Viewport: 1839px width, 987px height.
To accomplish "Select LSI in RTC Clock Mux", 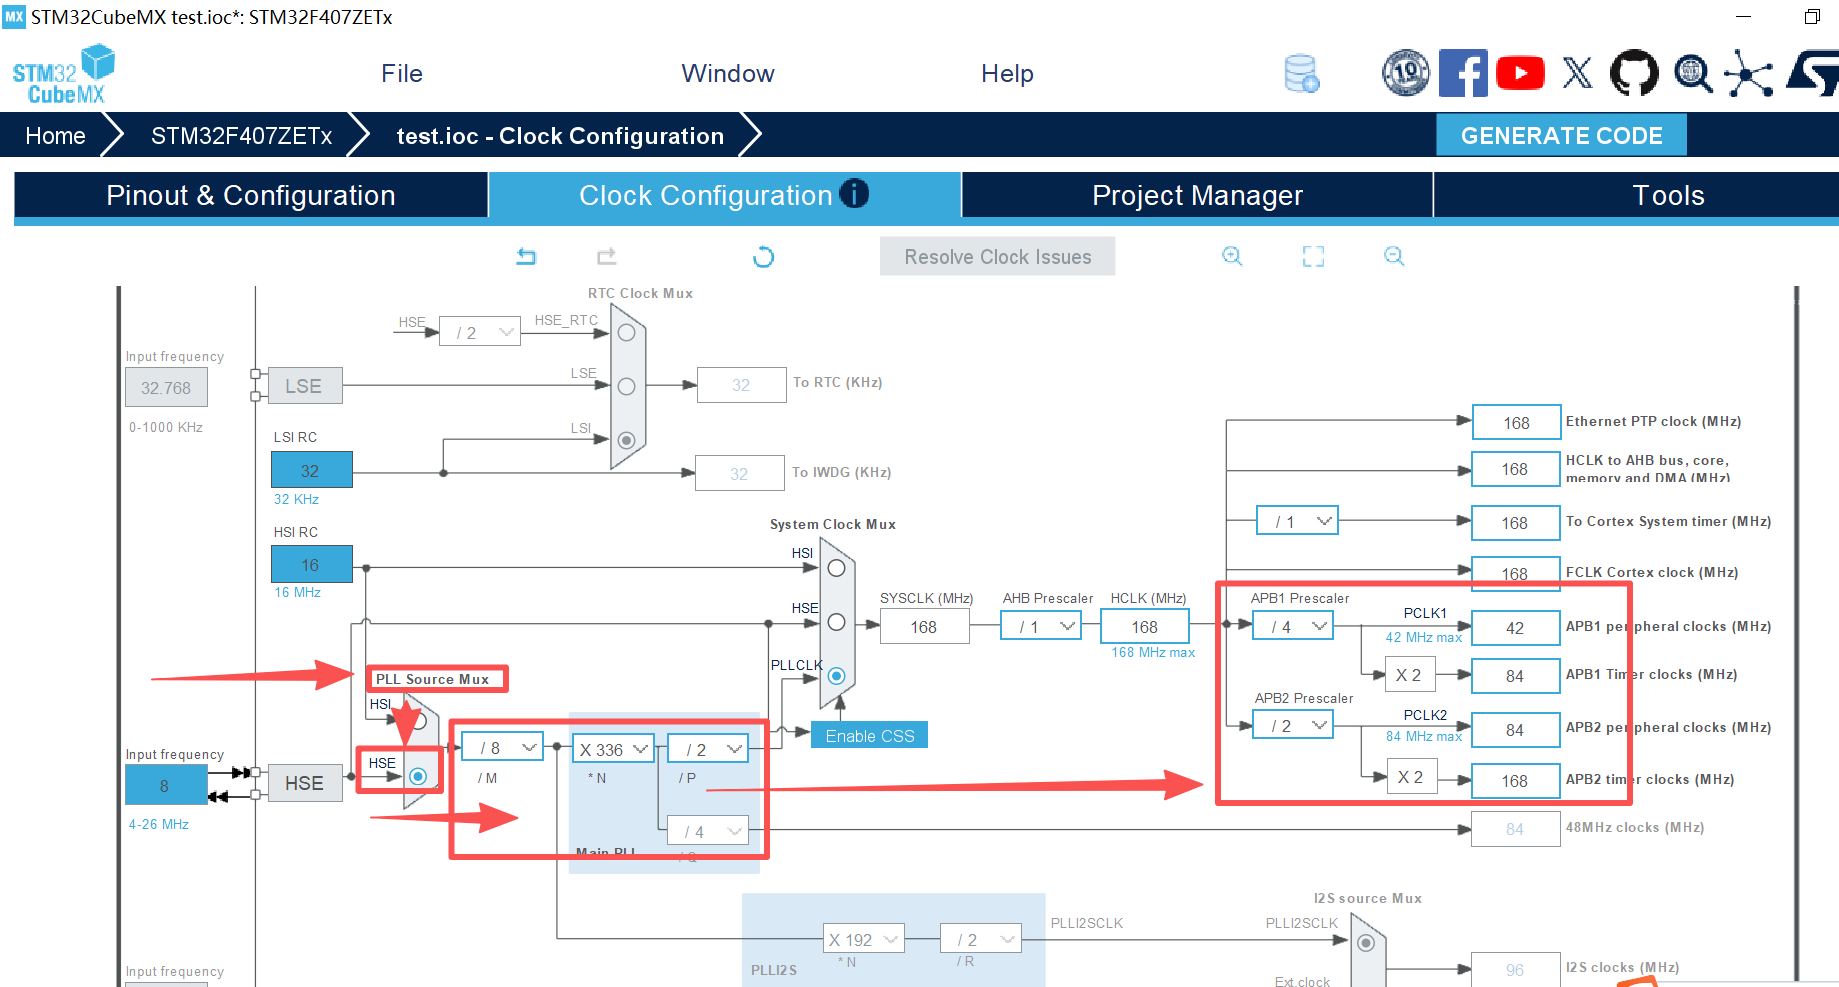I will (x=627, y=440).
